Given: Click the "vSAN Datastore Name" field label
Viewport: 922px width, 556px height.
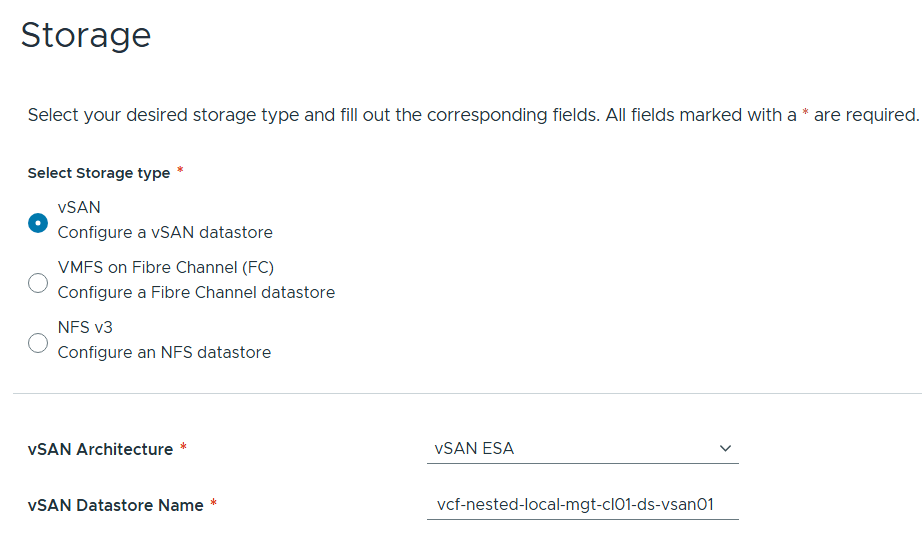Looking at the screenshot, I should (115, 506).
